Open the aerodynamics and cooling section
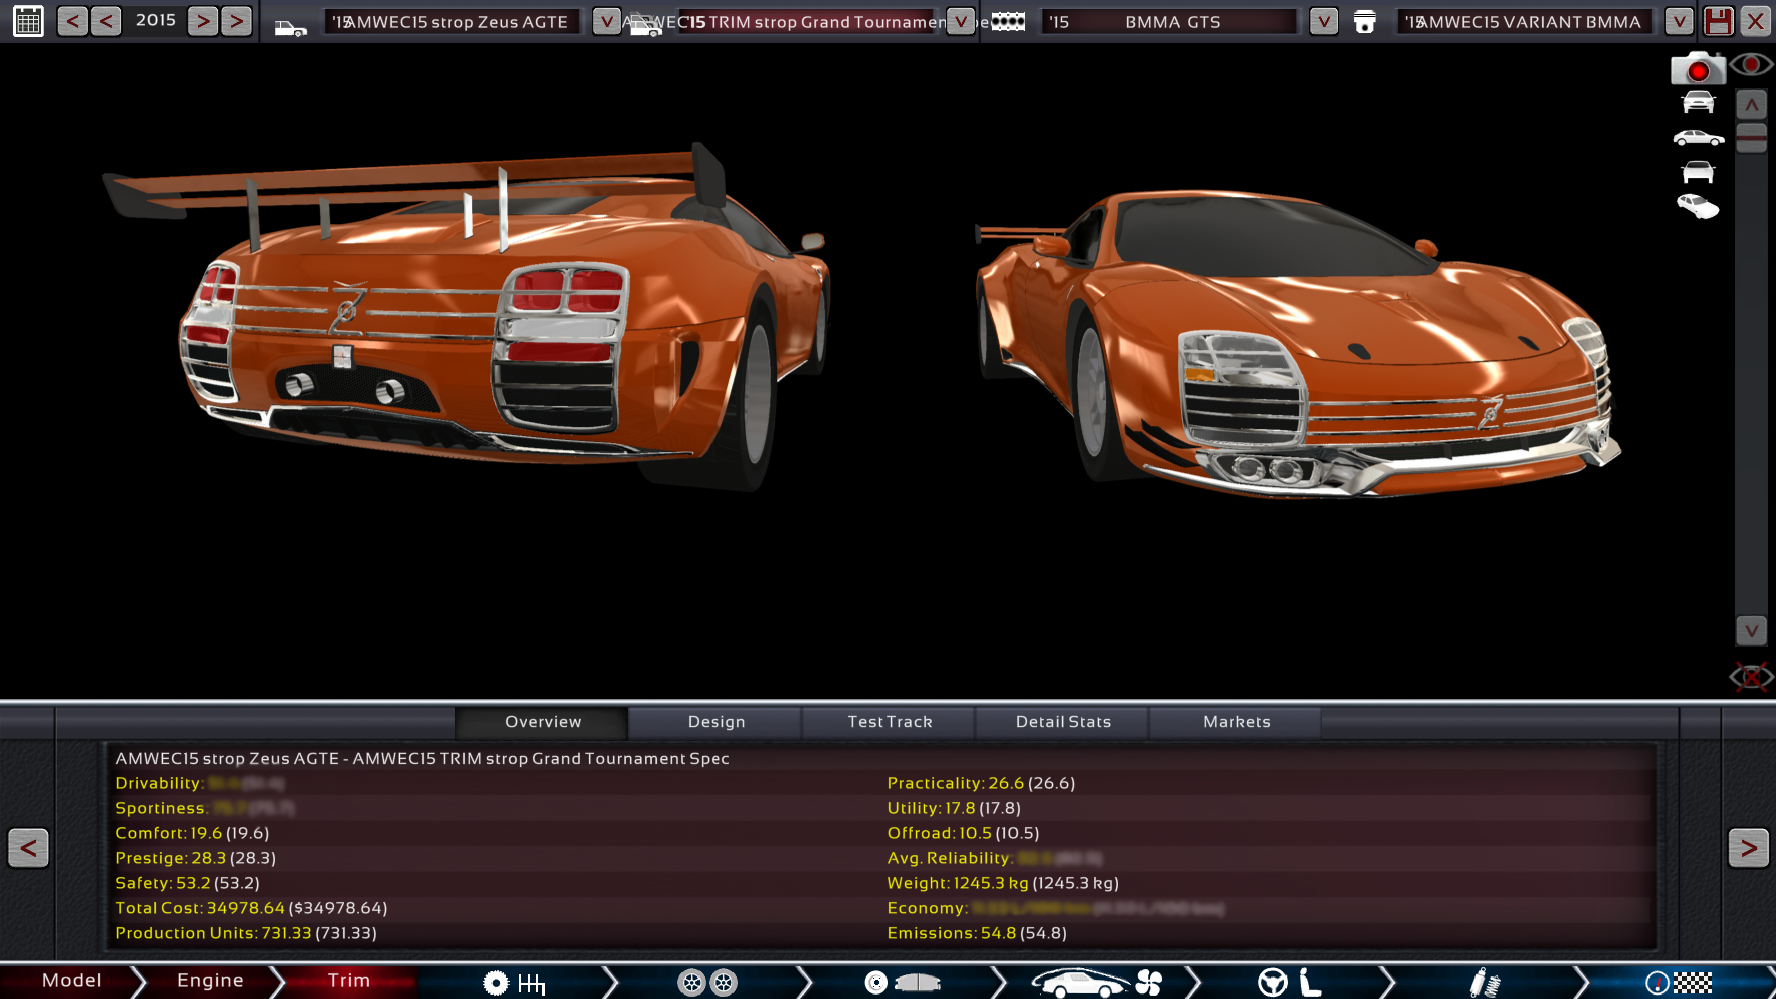The width and height of the screenshot is (1776, 999). click(x=1096, y=983)
